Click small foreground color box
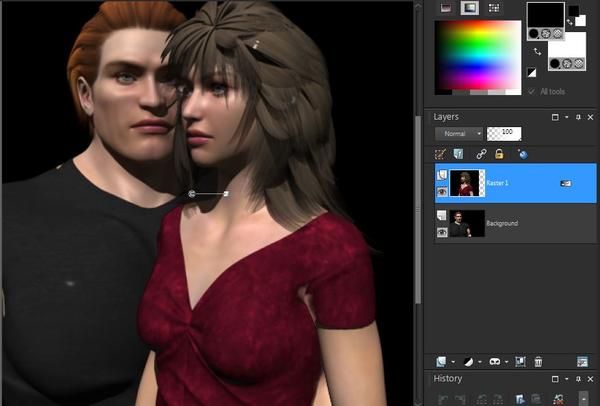The width and height of the screenshot is (600, 406). click(573, 11)
